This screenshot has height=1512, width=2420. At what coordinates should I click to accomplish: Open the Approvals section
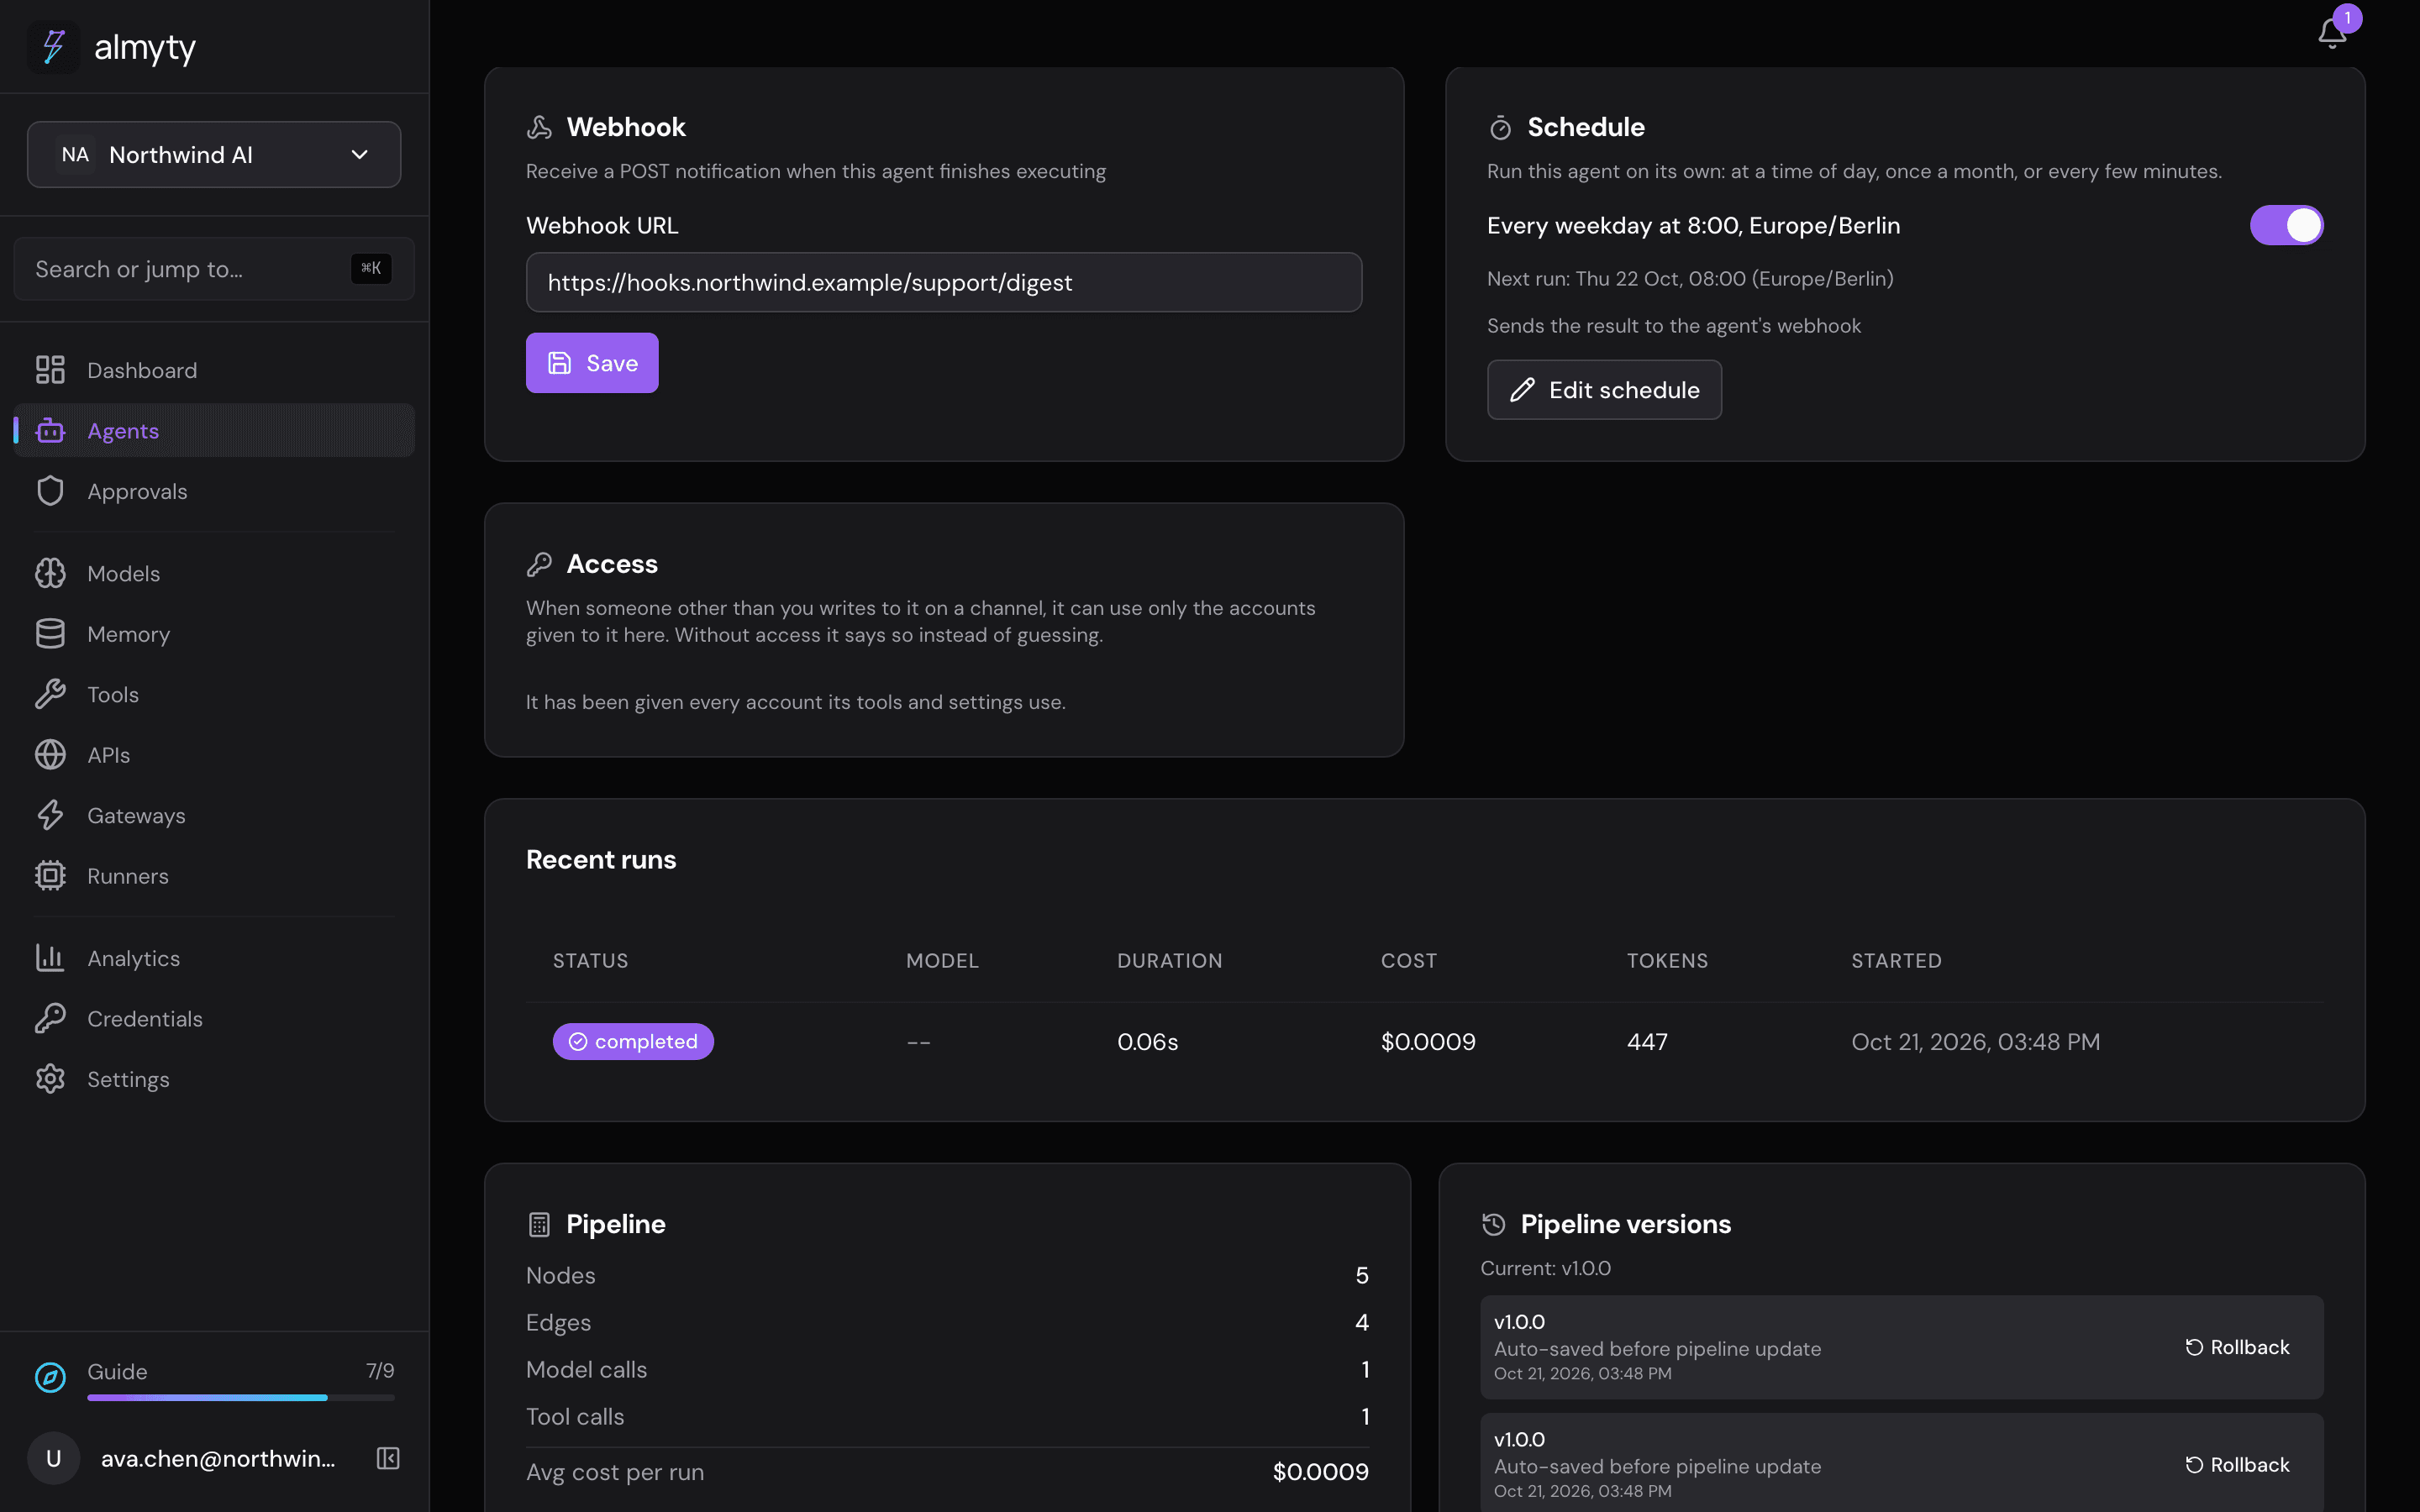click(x=214, y=491)
